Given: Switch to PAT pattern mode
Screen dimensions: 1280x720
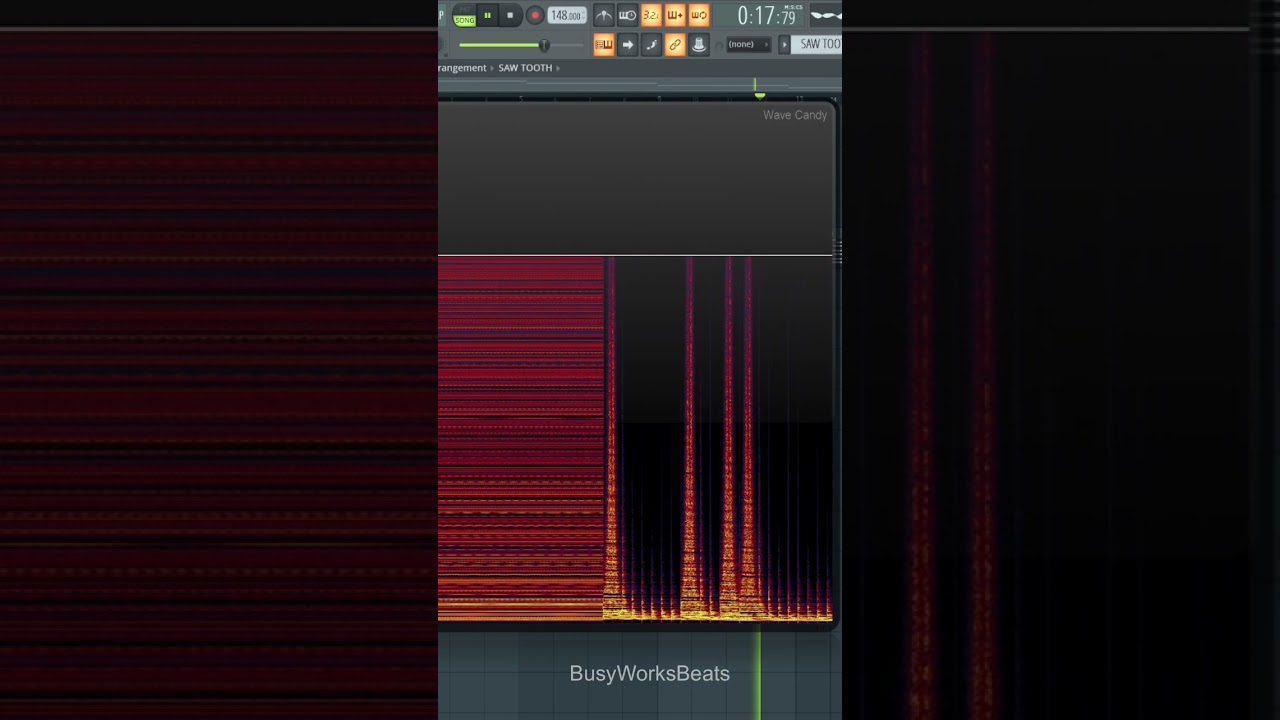Looking at the screenshot, I should pyautogui.click(x=464, y=9).
